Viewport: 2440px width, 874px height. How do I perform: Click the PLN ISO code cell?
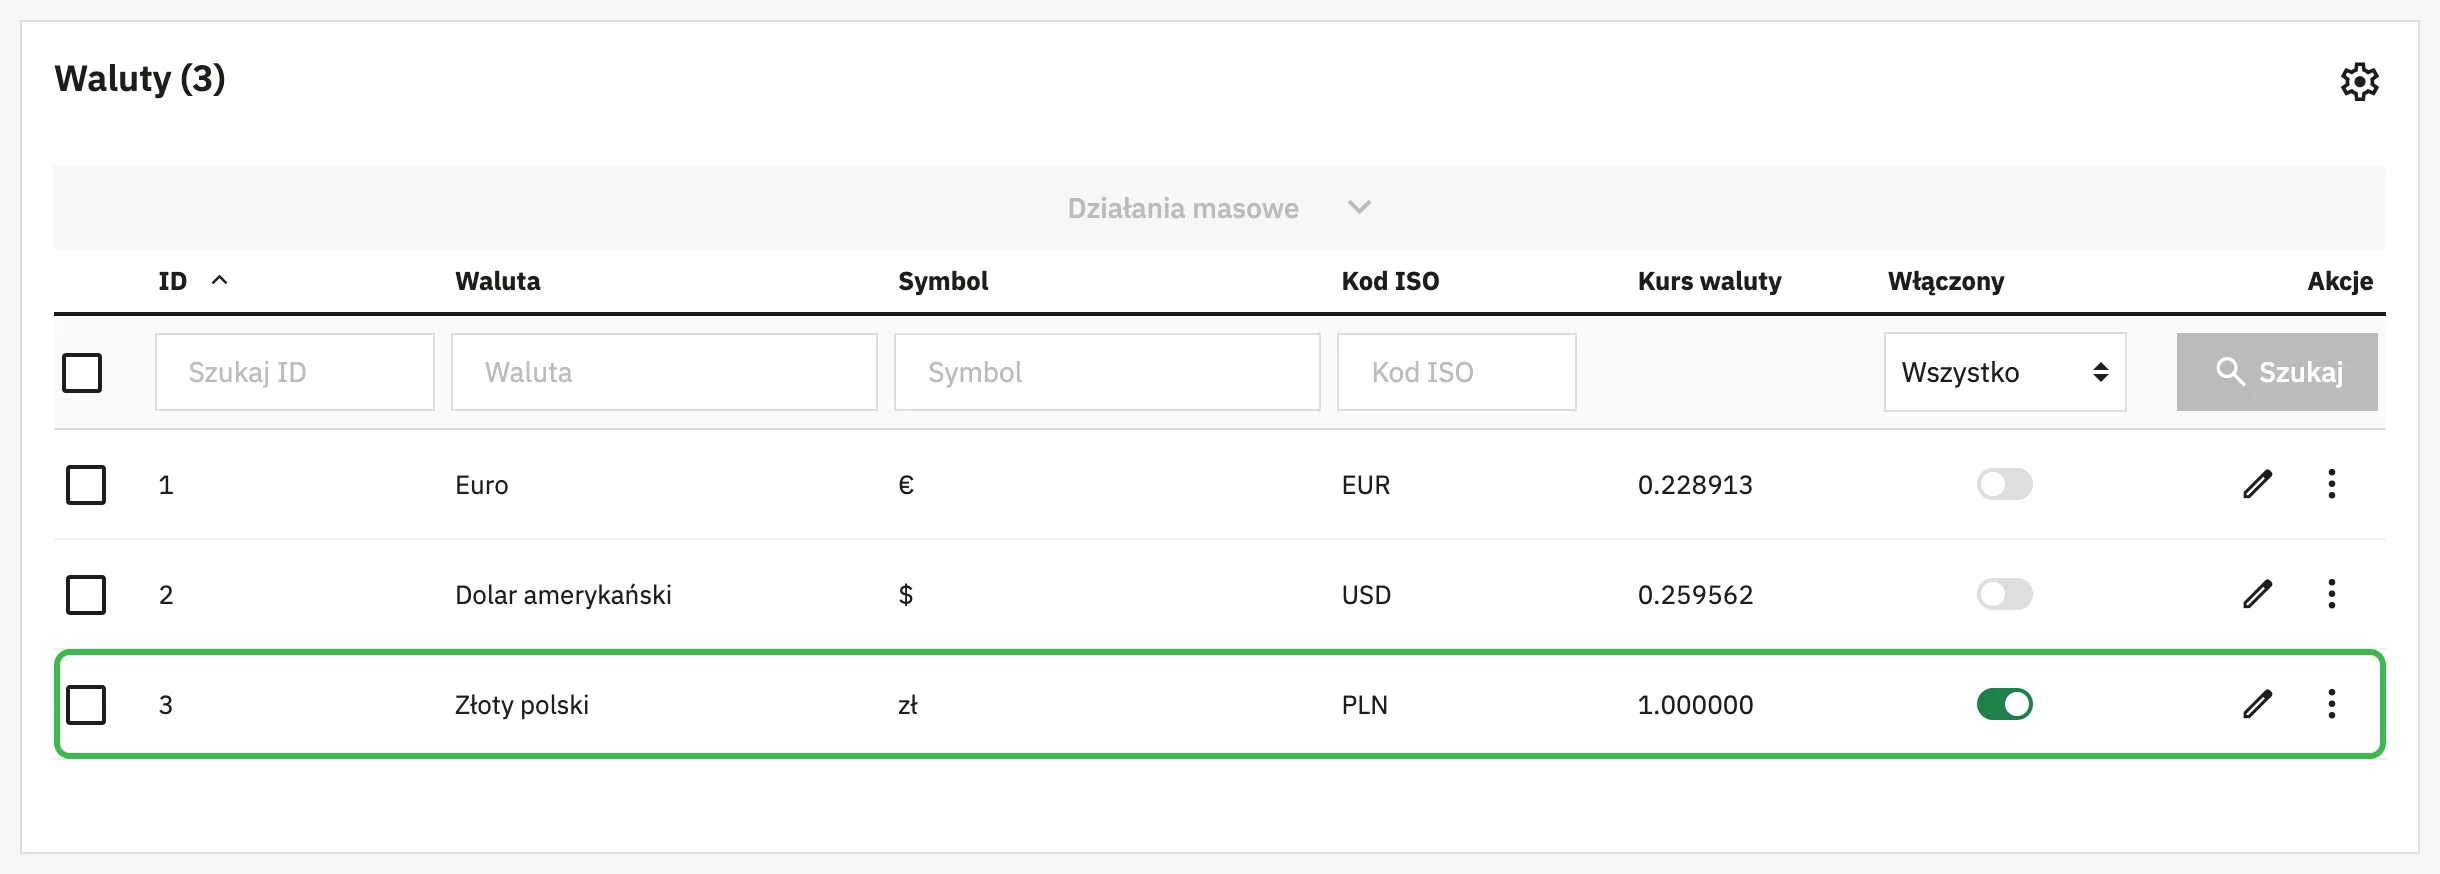click(1365, 705)
